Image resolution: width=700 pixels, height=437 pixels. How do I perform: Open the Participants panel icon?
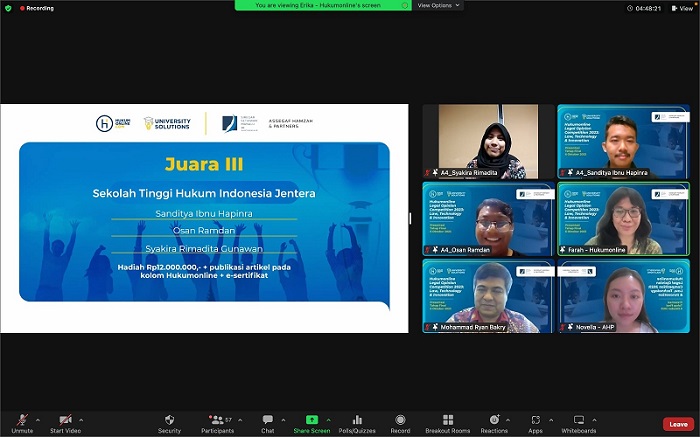point(217,420)
